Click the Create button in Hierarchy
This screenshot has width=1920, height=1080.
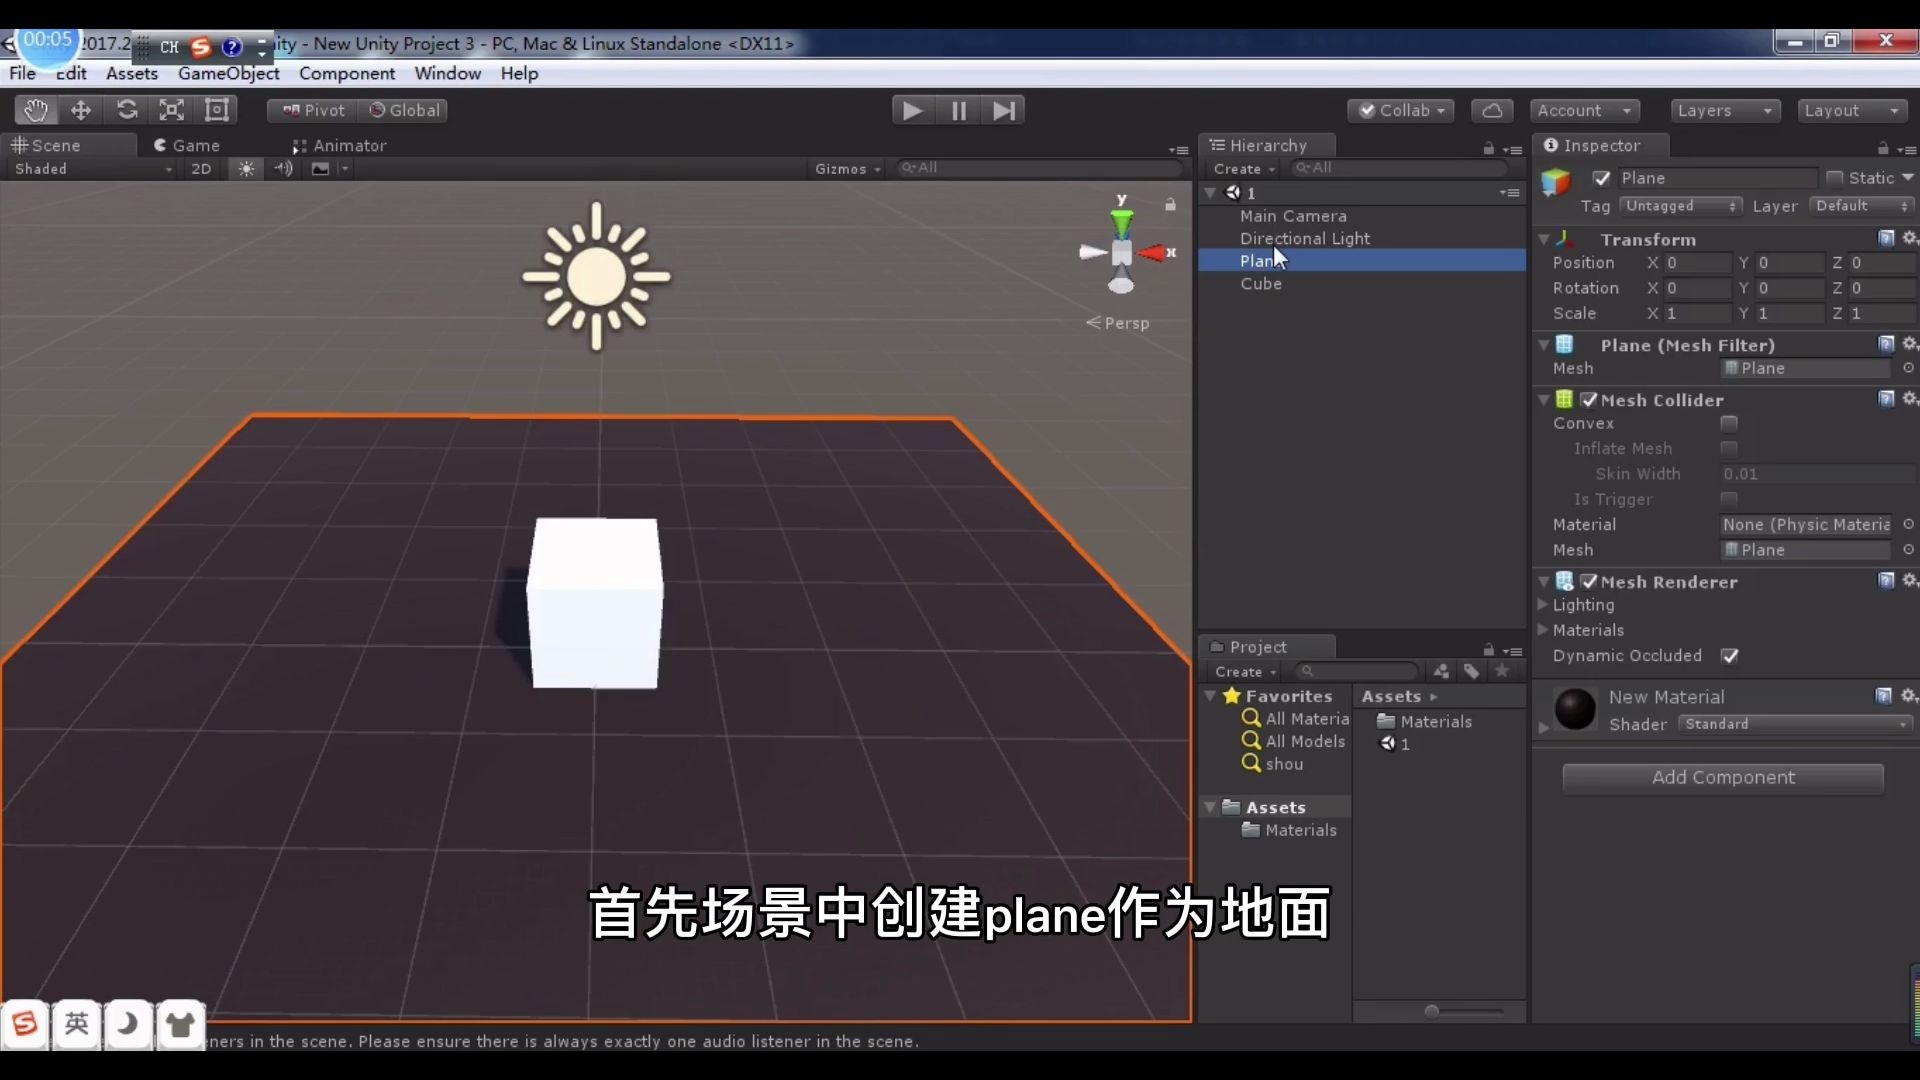click(1238, 167)
